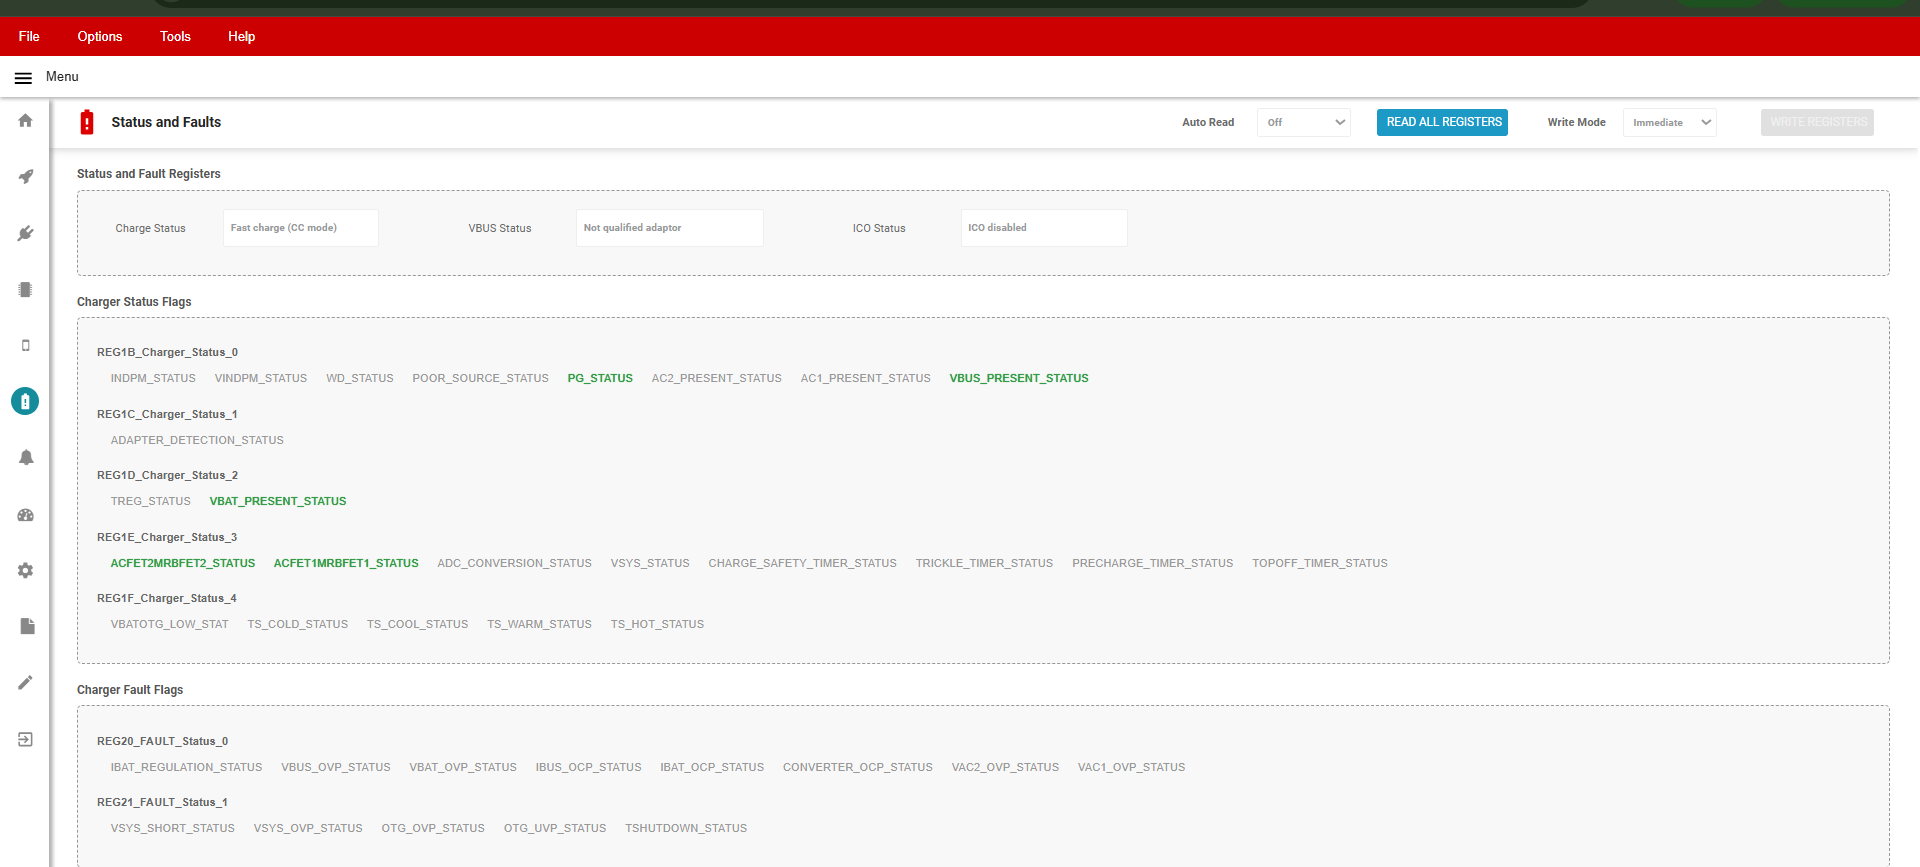
Task: Click the Charge Status field showing Fast charge
Action: pyautogui.click(x=301, y=228)
